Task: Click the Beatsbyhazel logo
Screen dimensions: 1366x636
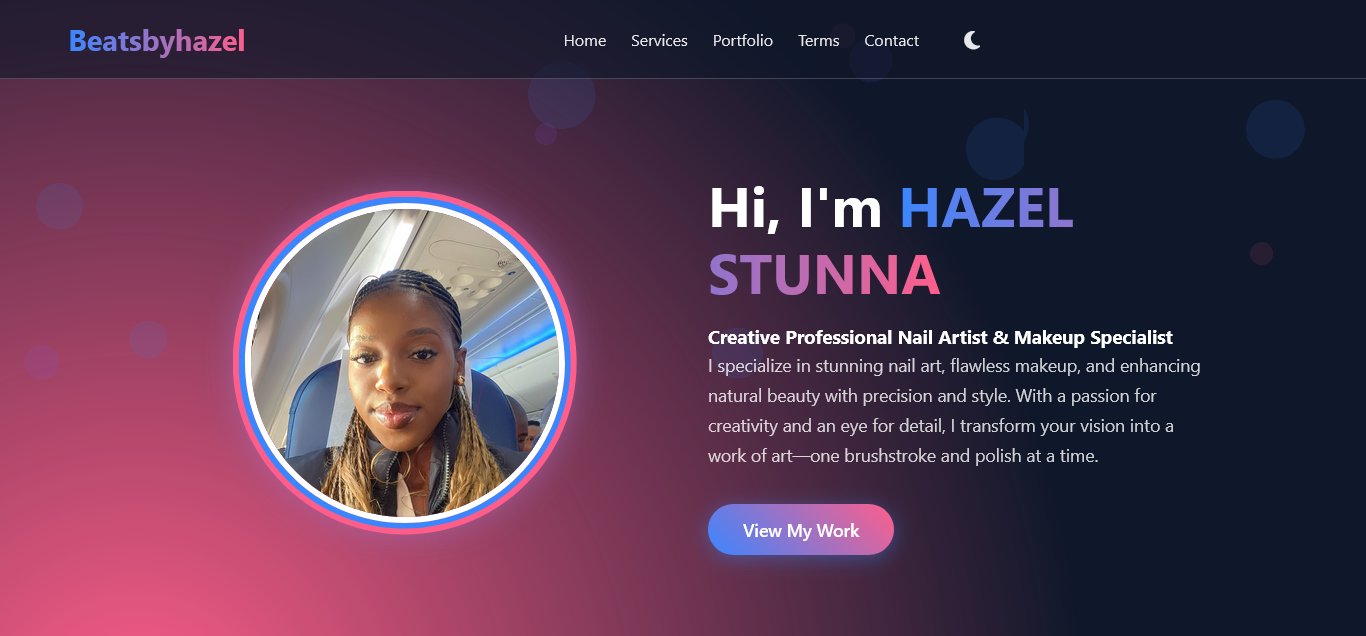Action: 157,41
